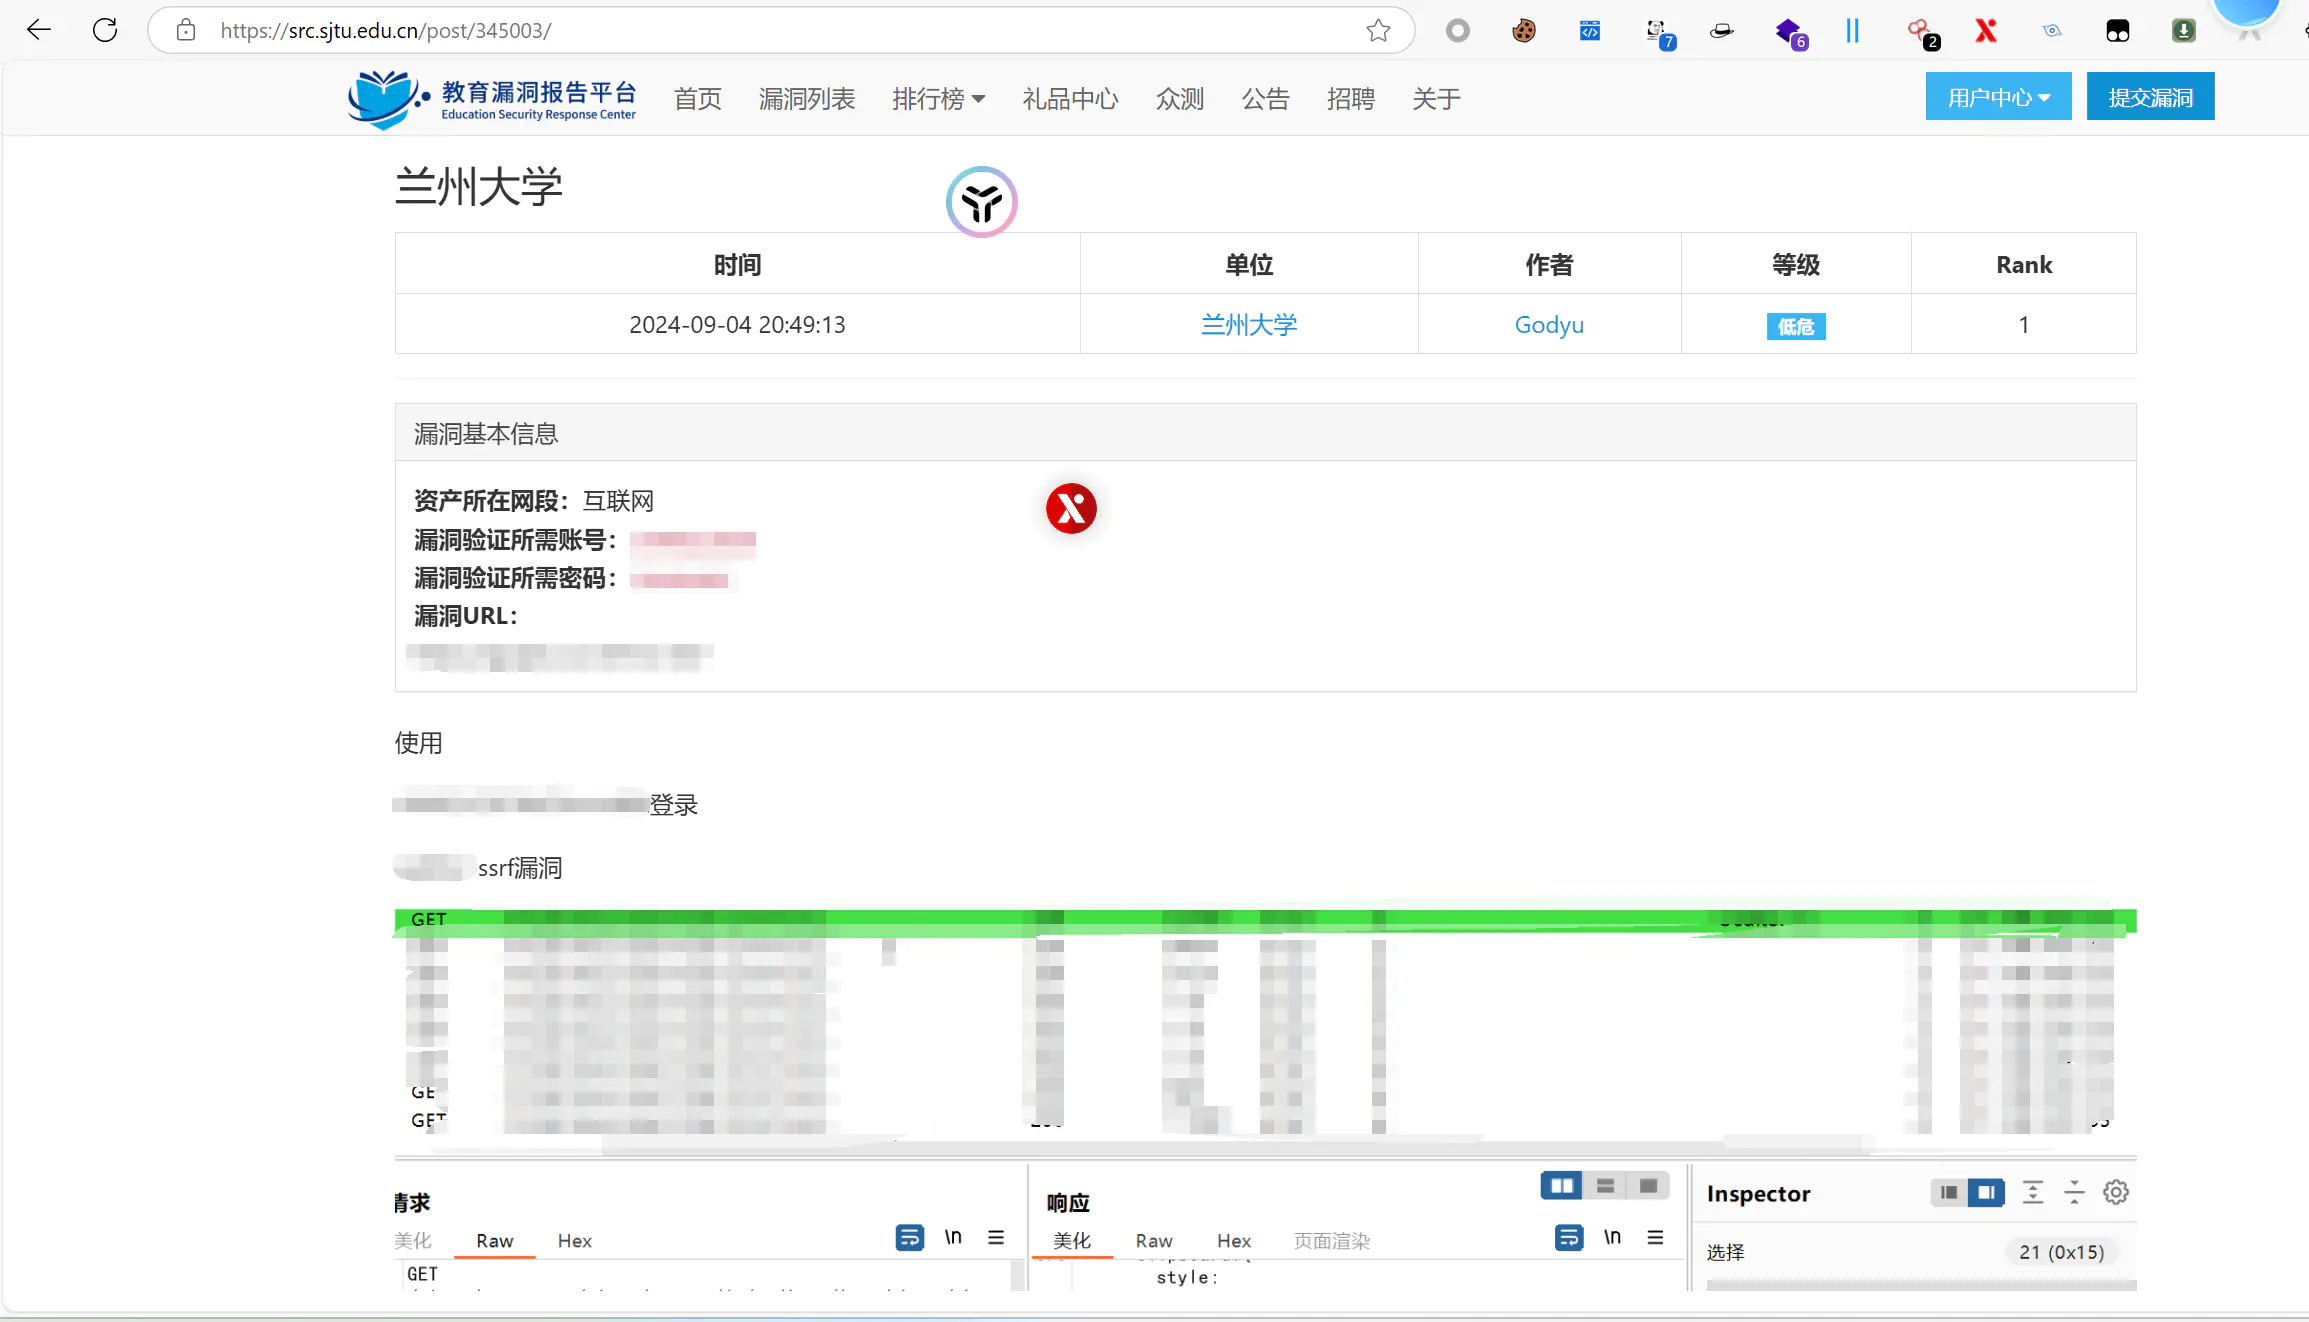
Task: Click Inspector expand-all sections icon
Action: pos(2033,1192)
